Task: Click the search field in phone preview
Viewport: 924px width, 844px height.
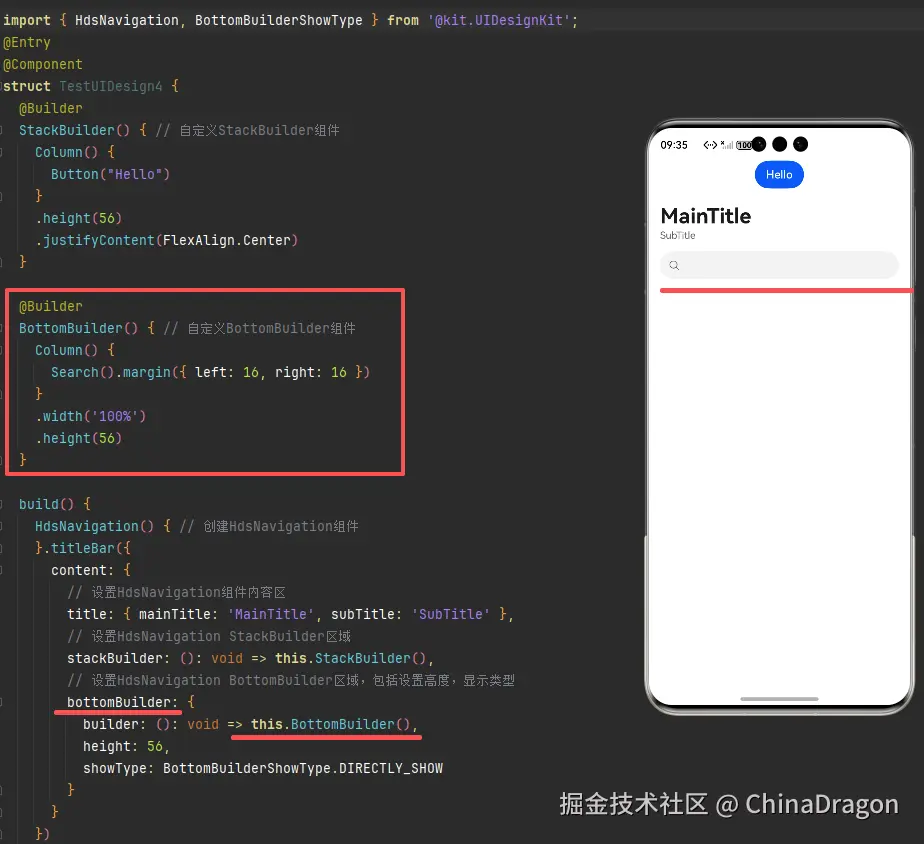Action: (x=779, y=265)
